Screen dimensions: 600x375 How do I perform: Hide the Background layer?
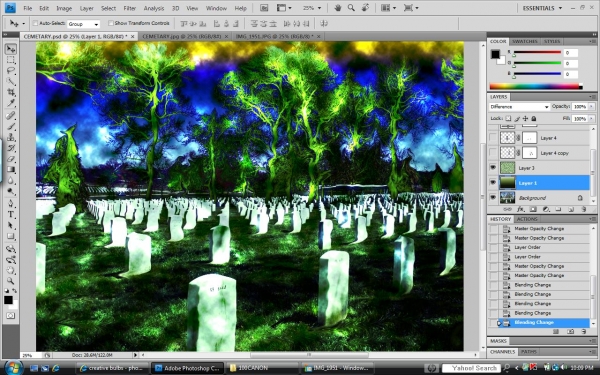[x=493, y=198]
